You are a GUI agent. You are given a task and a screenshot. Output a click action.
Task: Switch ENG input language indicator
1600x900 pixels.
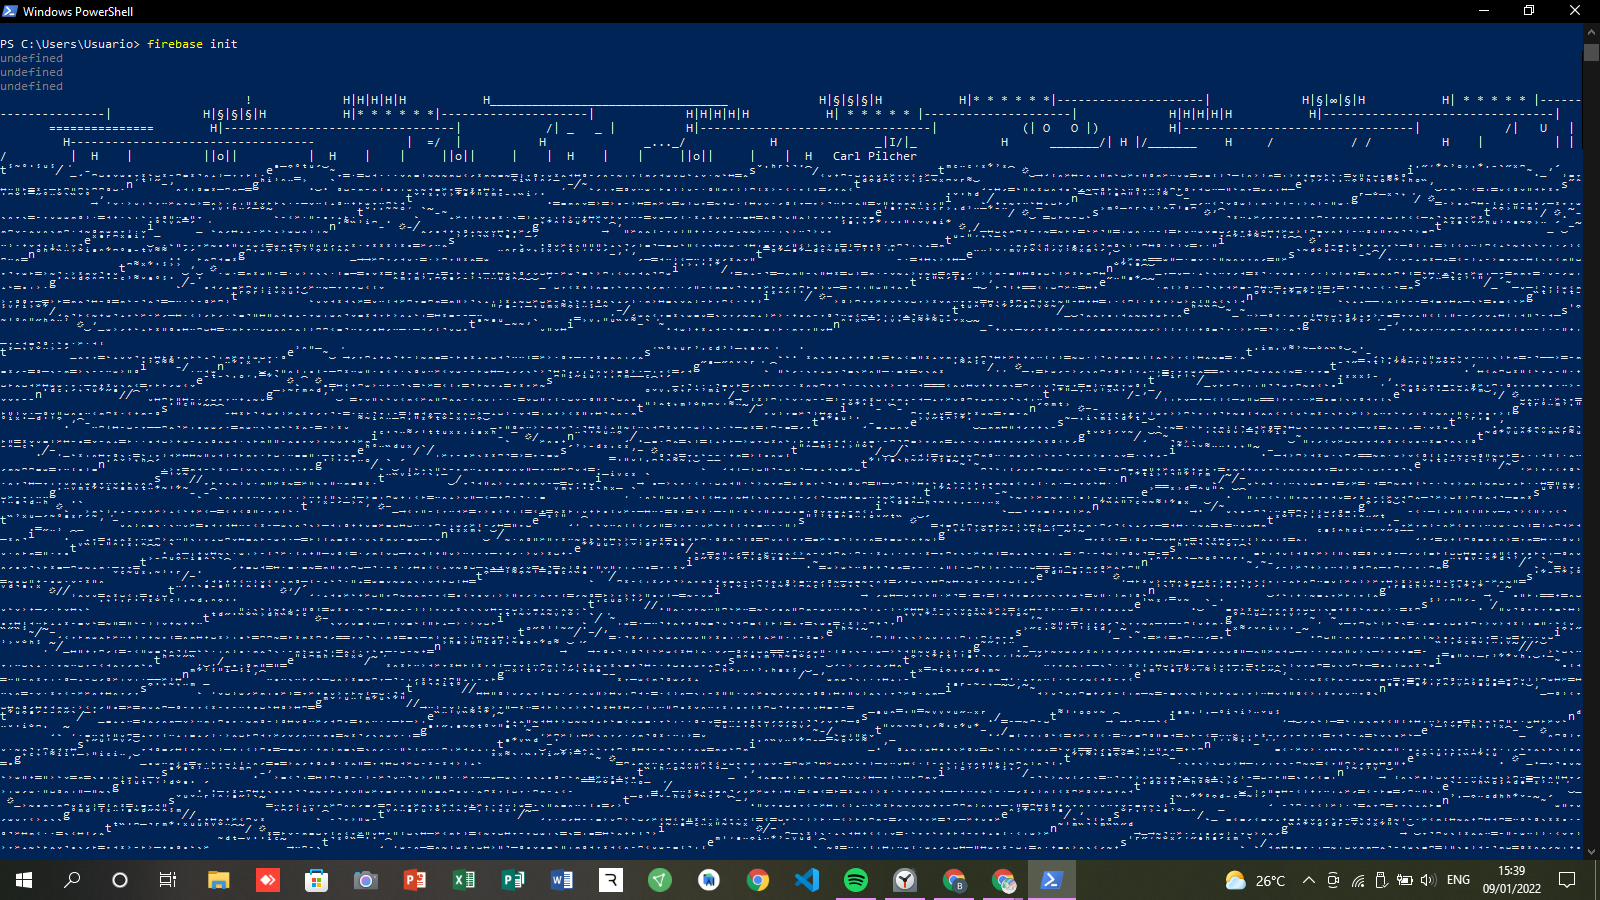pos(1459,880)
